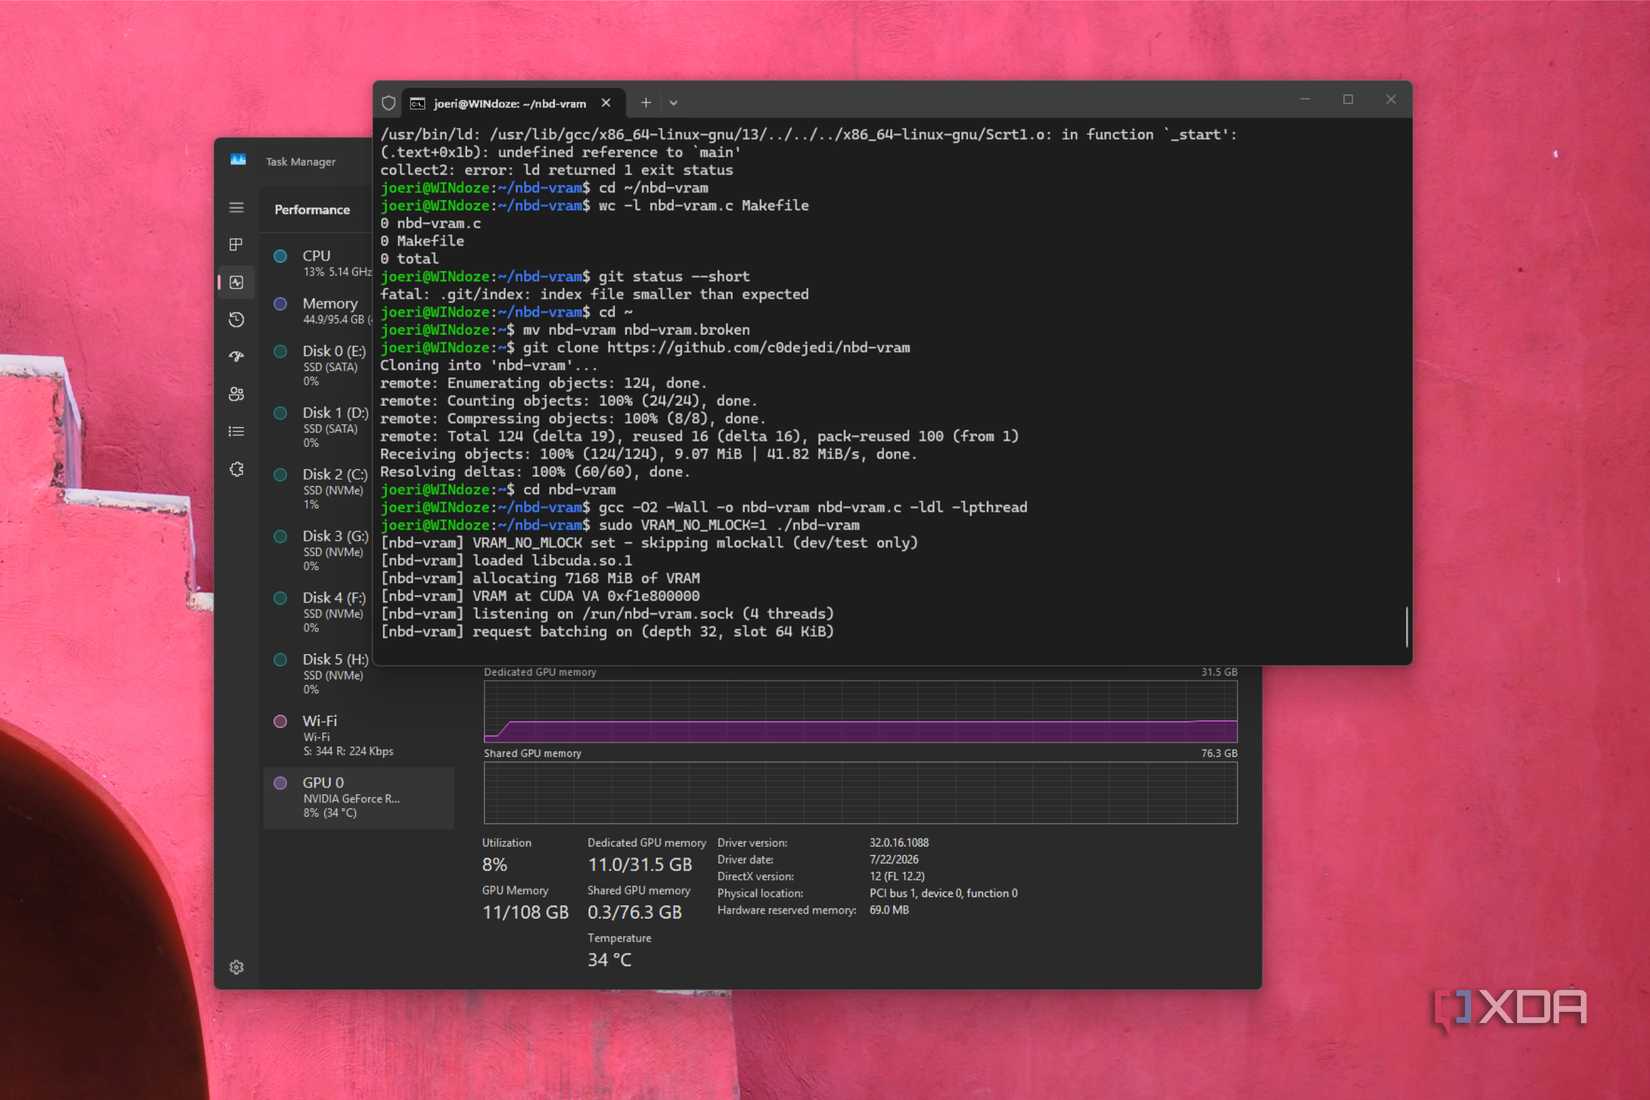1650x1100 pixels.
Task: Select Disk 5 (H:) in performance list
Action: click(318, 674)
